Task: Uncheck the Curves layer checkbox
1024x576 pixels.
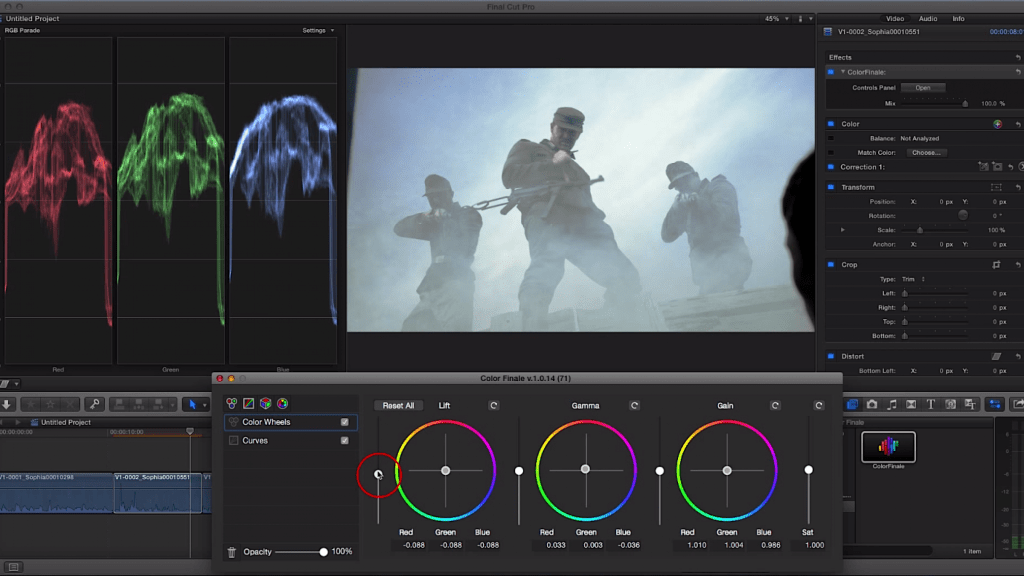Action: [x=345, y=440]
